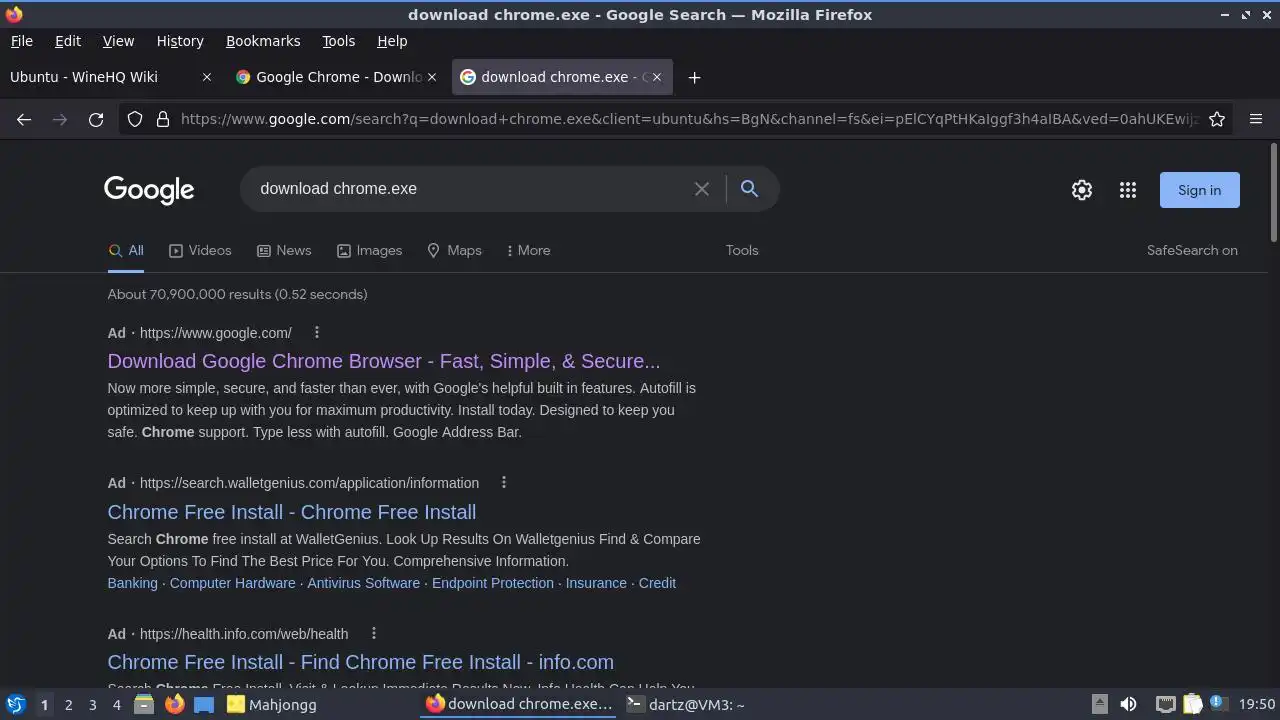The height and width of the screenshot is (720, 1280).
Task: Follow the Credit sublink
Action: pos(657,583)
